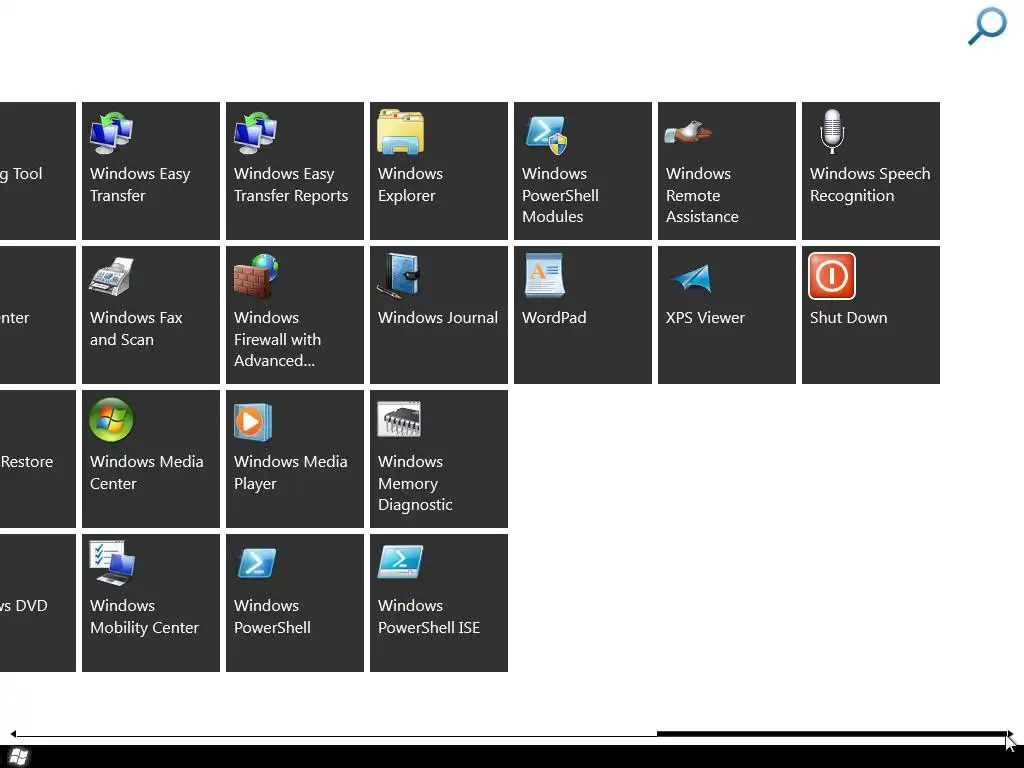Start Windows Remote Assistance icon

click(x=688, y=133)
